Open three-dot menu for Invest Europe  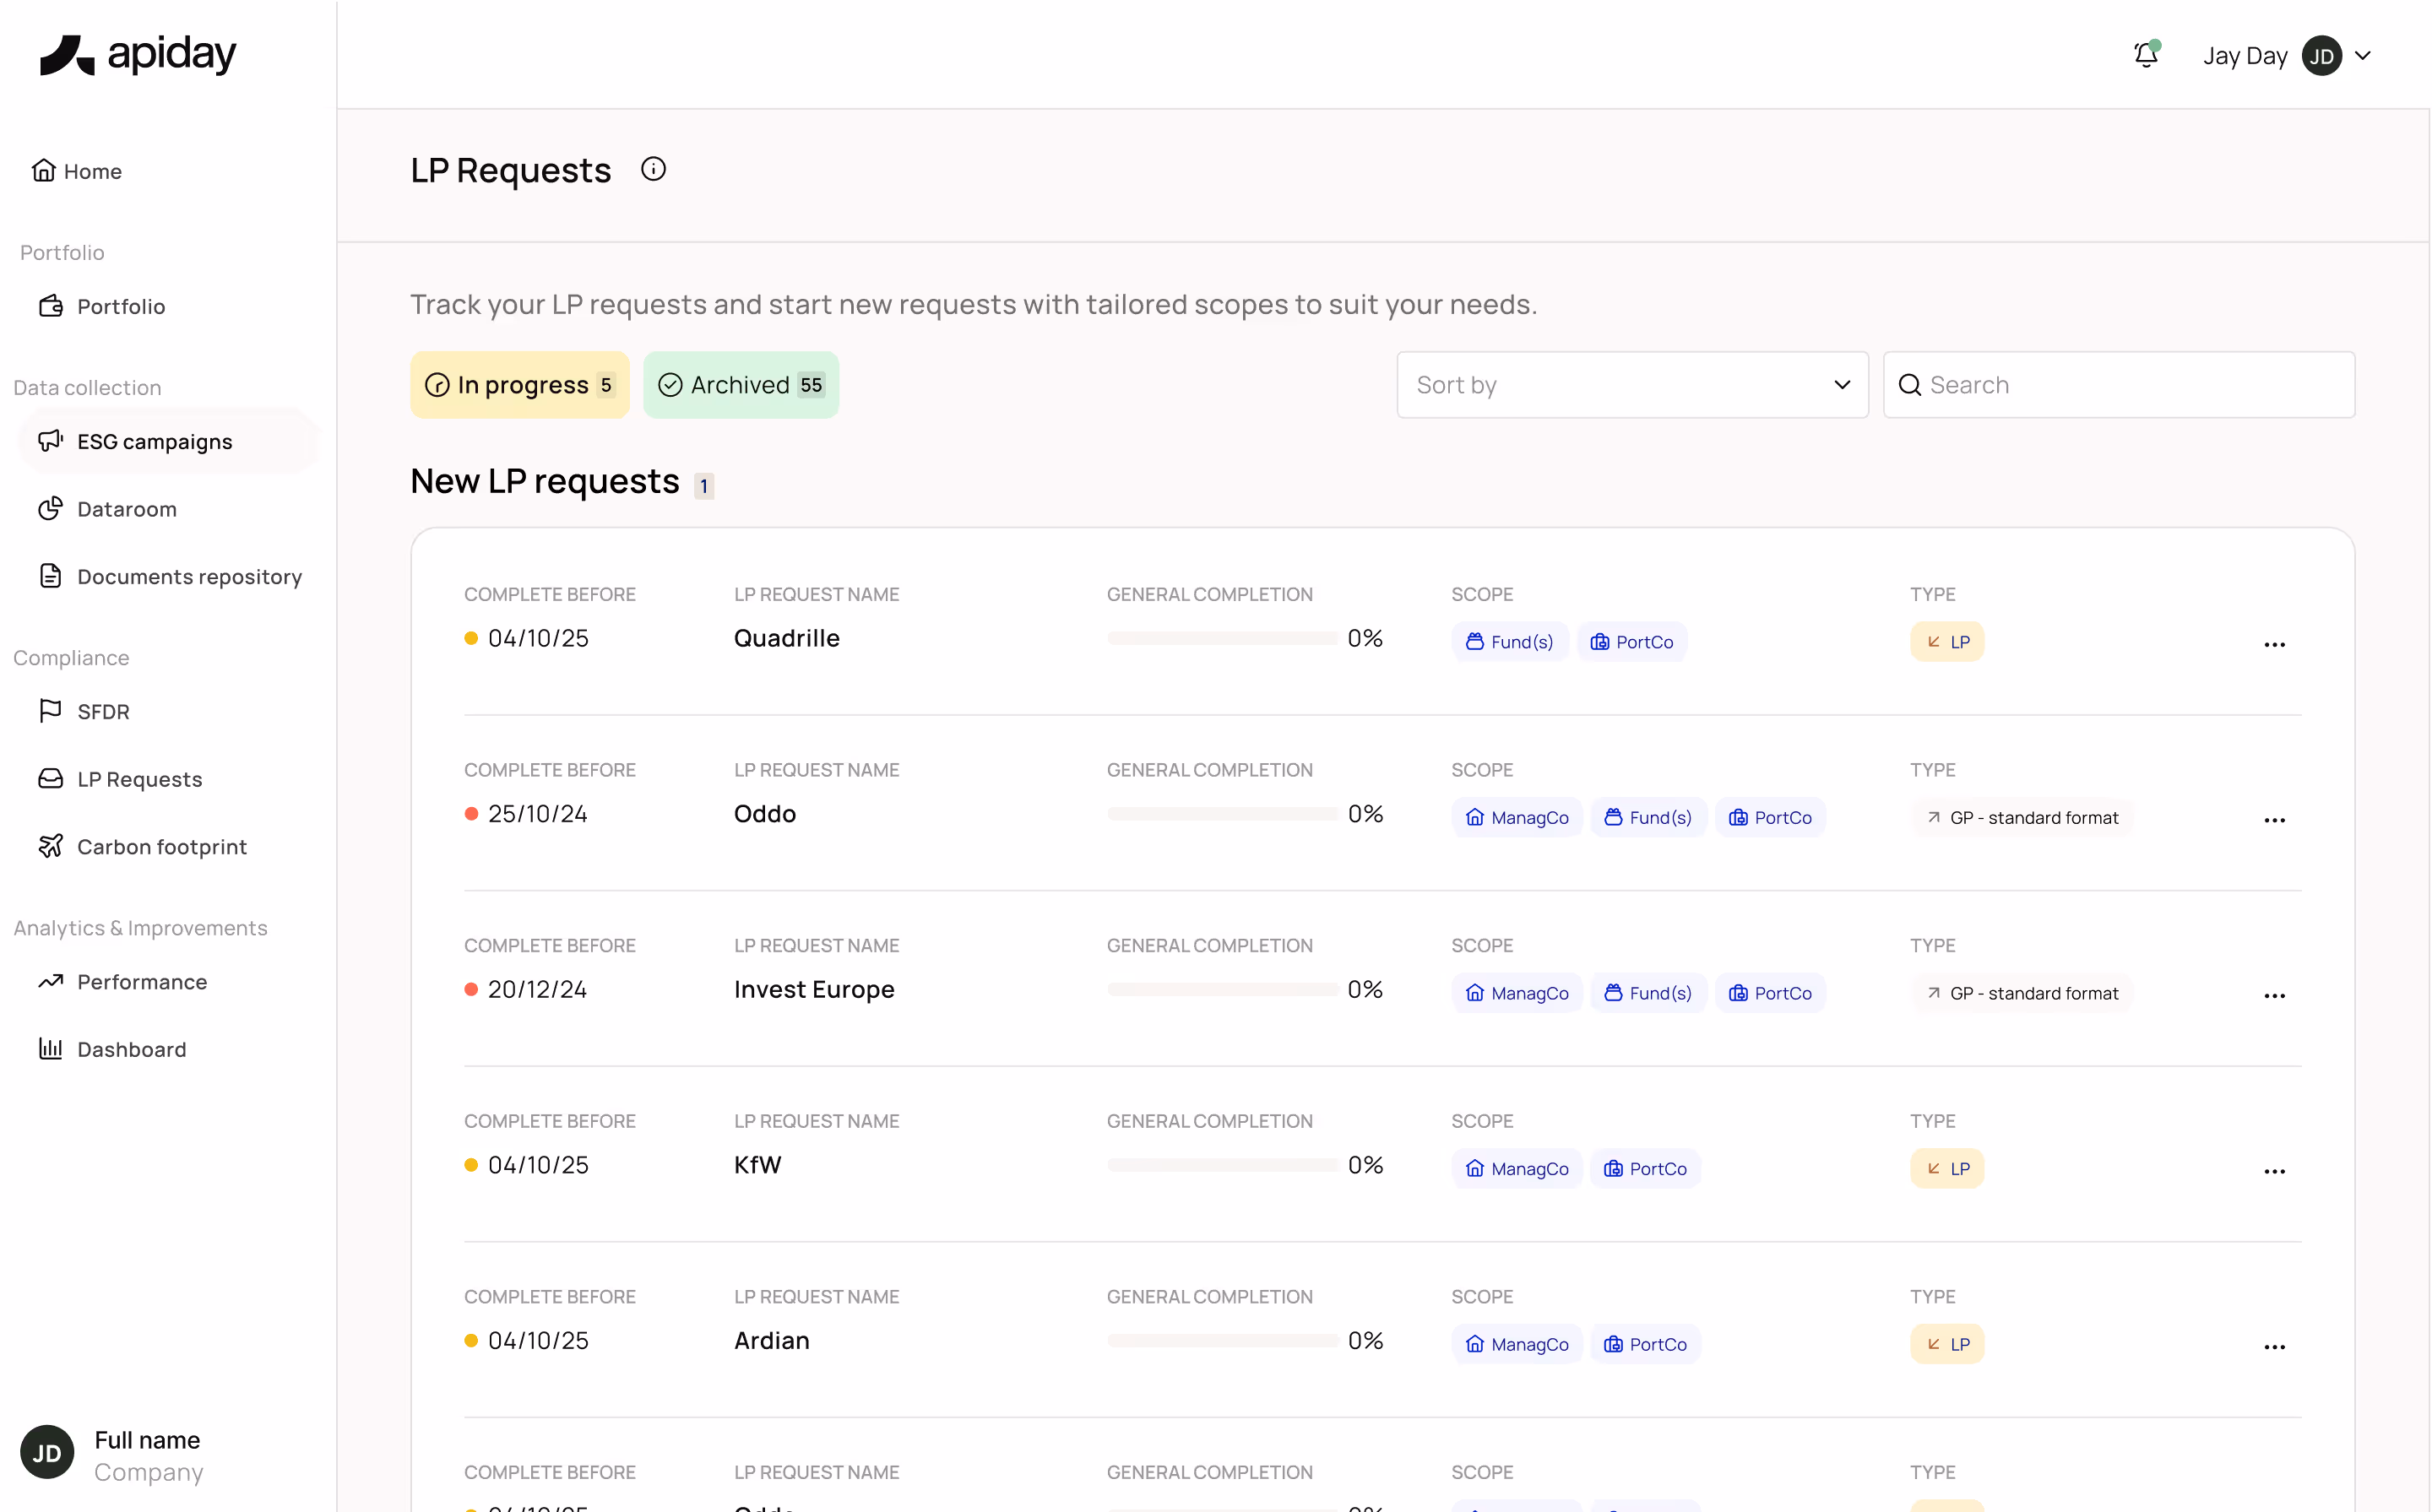(x=2274, y=996)
